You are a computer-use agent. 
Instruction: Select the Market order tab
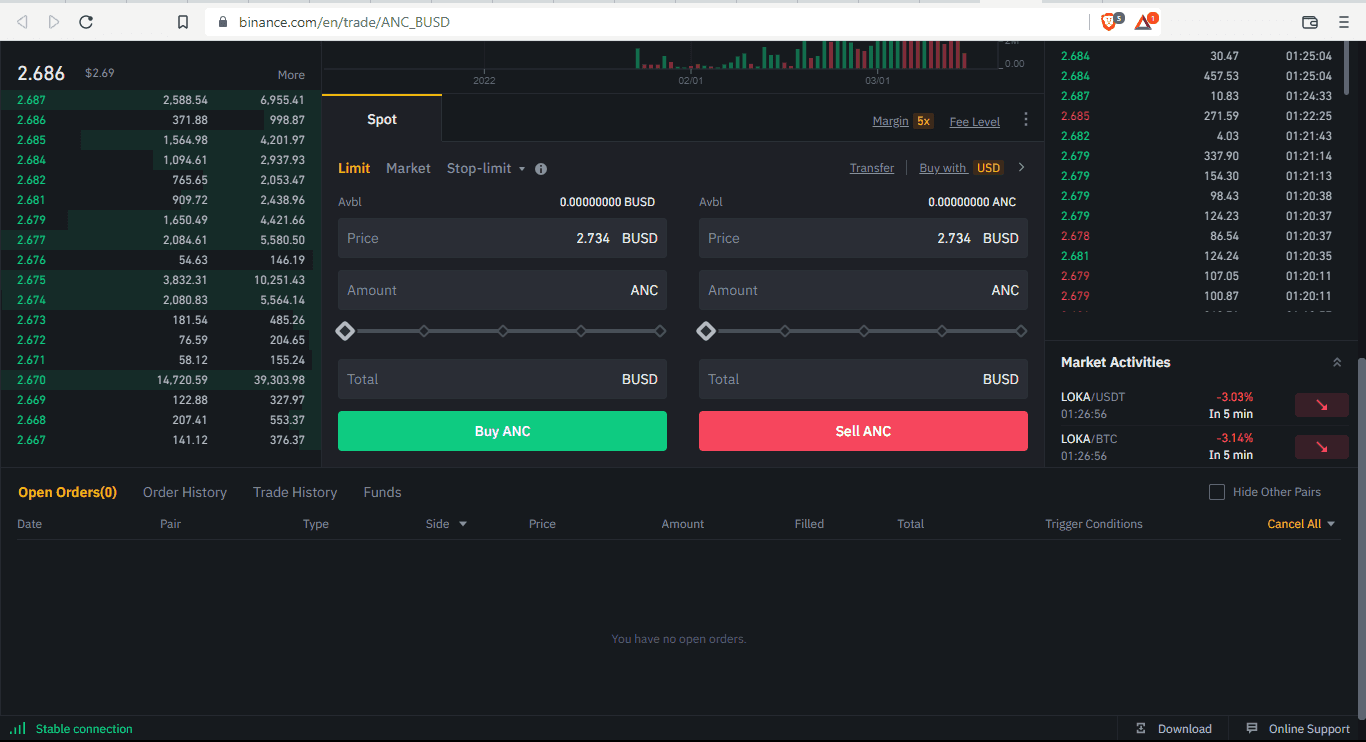point(408,168)
